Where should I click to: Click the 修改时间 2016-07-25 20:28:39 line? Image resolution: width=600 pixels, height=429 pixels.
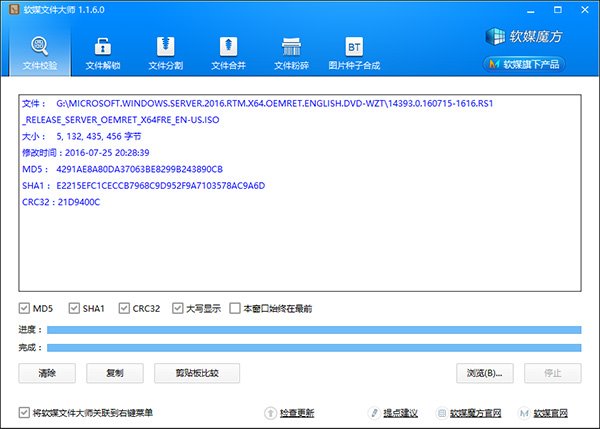pyautogui.click(x=86, y=153)
